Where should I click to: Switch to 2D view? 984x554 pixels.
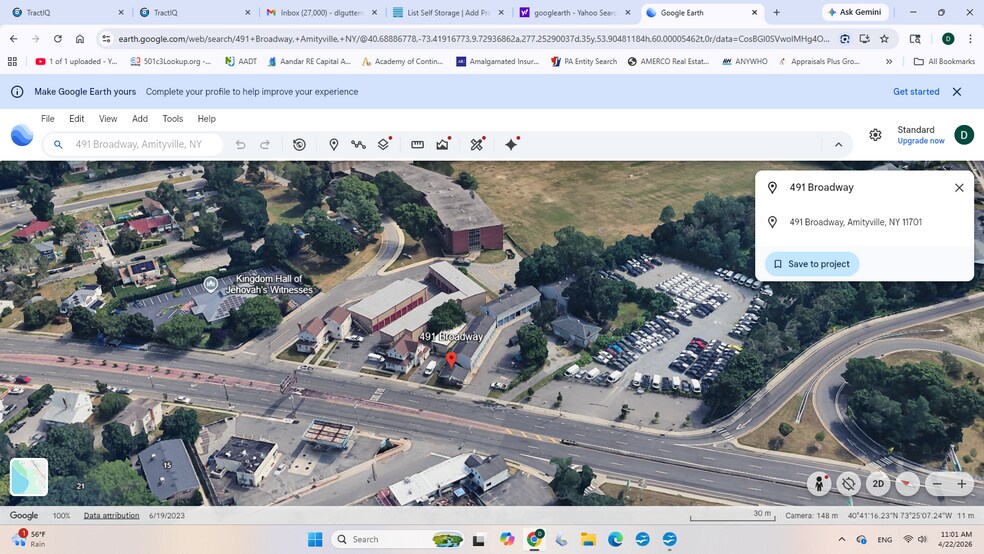(878, 484)
